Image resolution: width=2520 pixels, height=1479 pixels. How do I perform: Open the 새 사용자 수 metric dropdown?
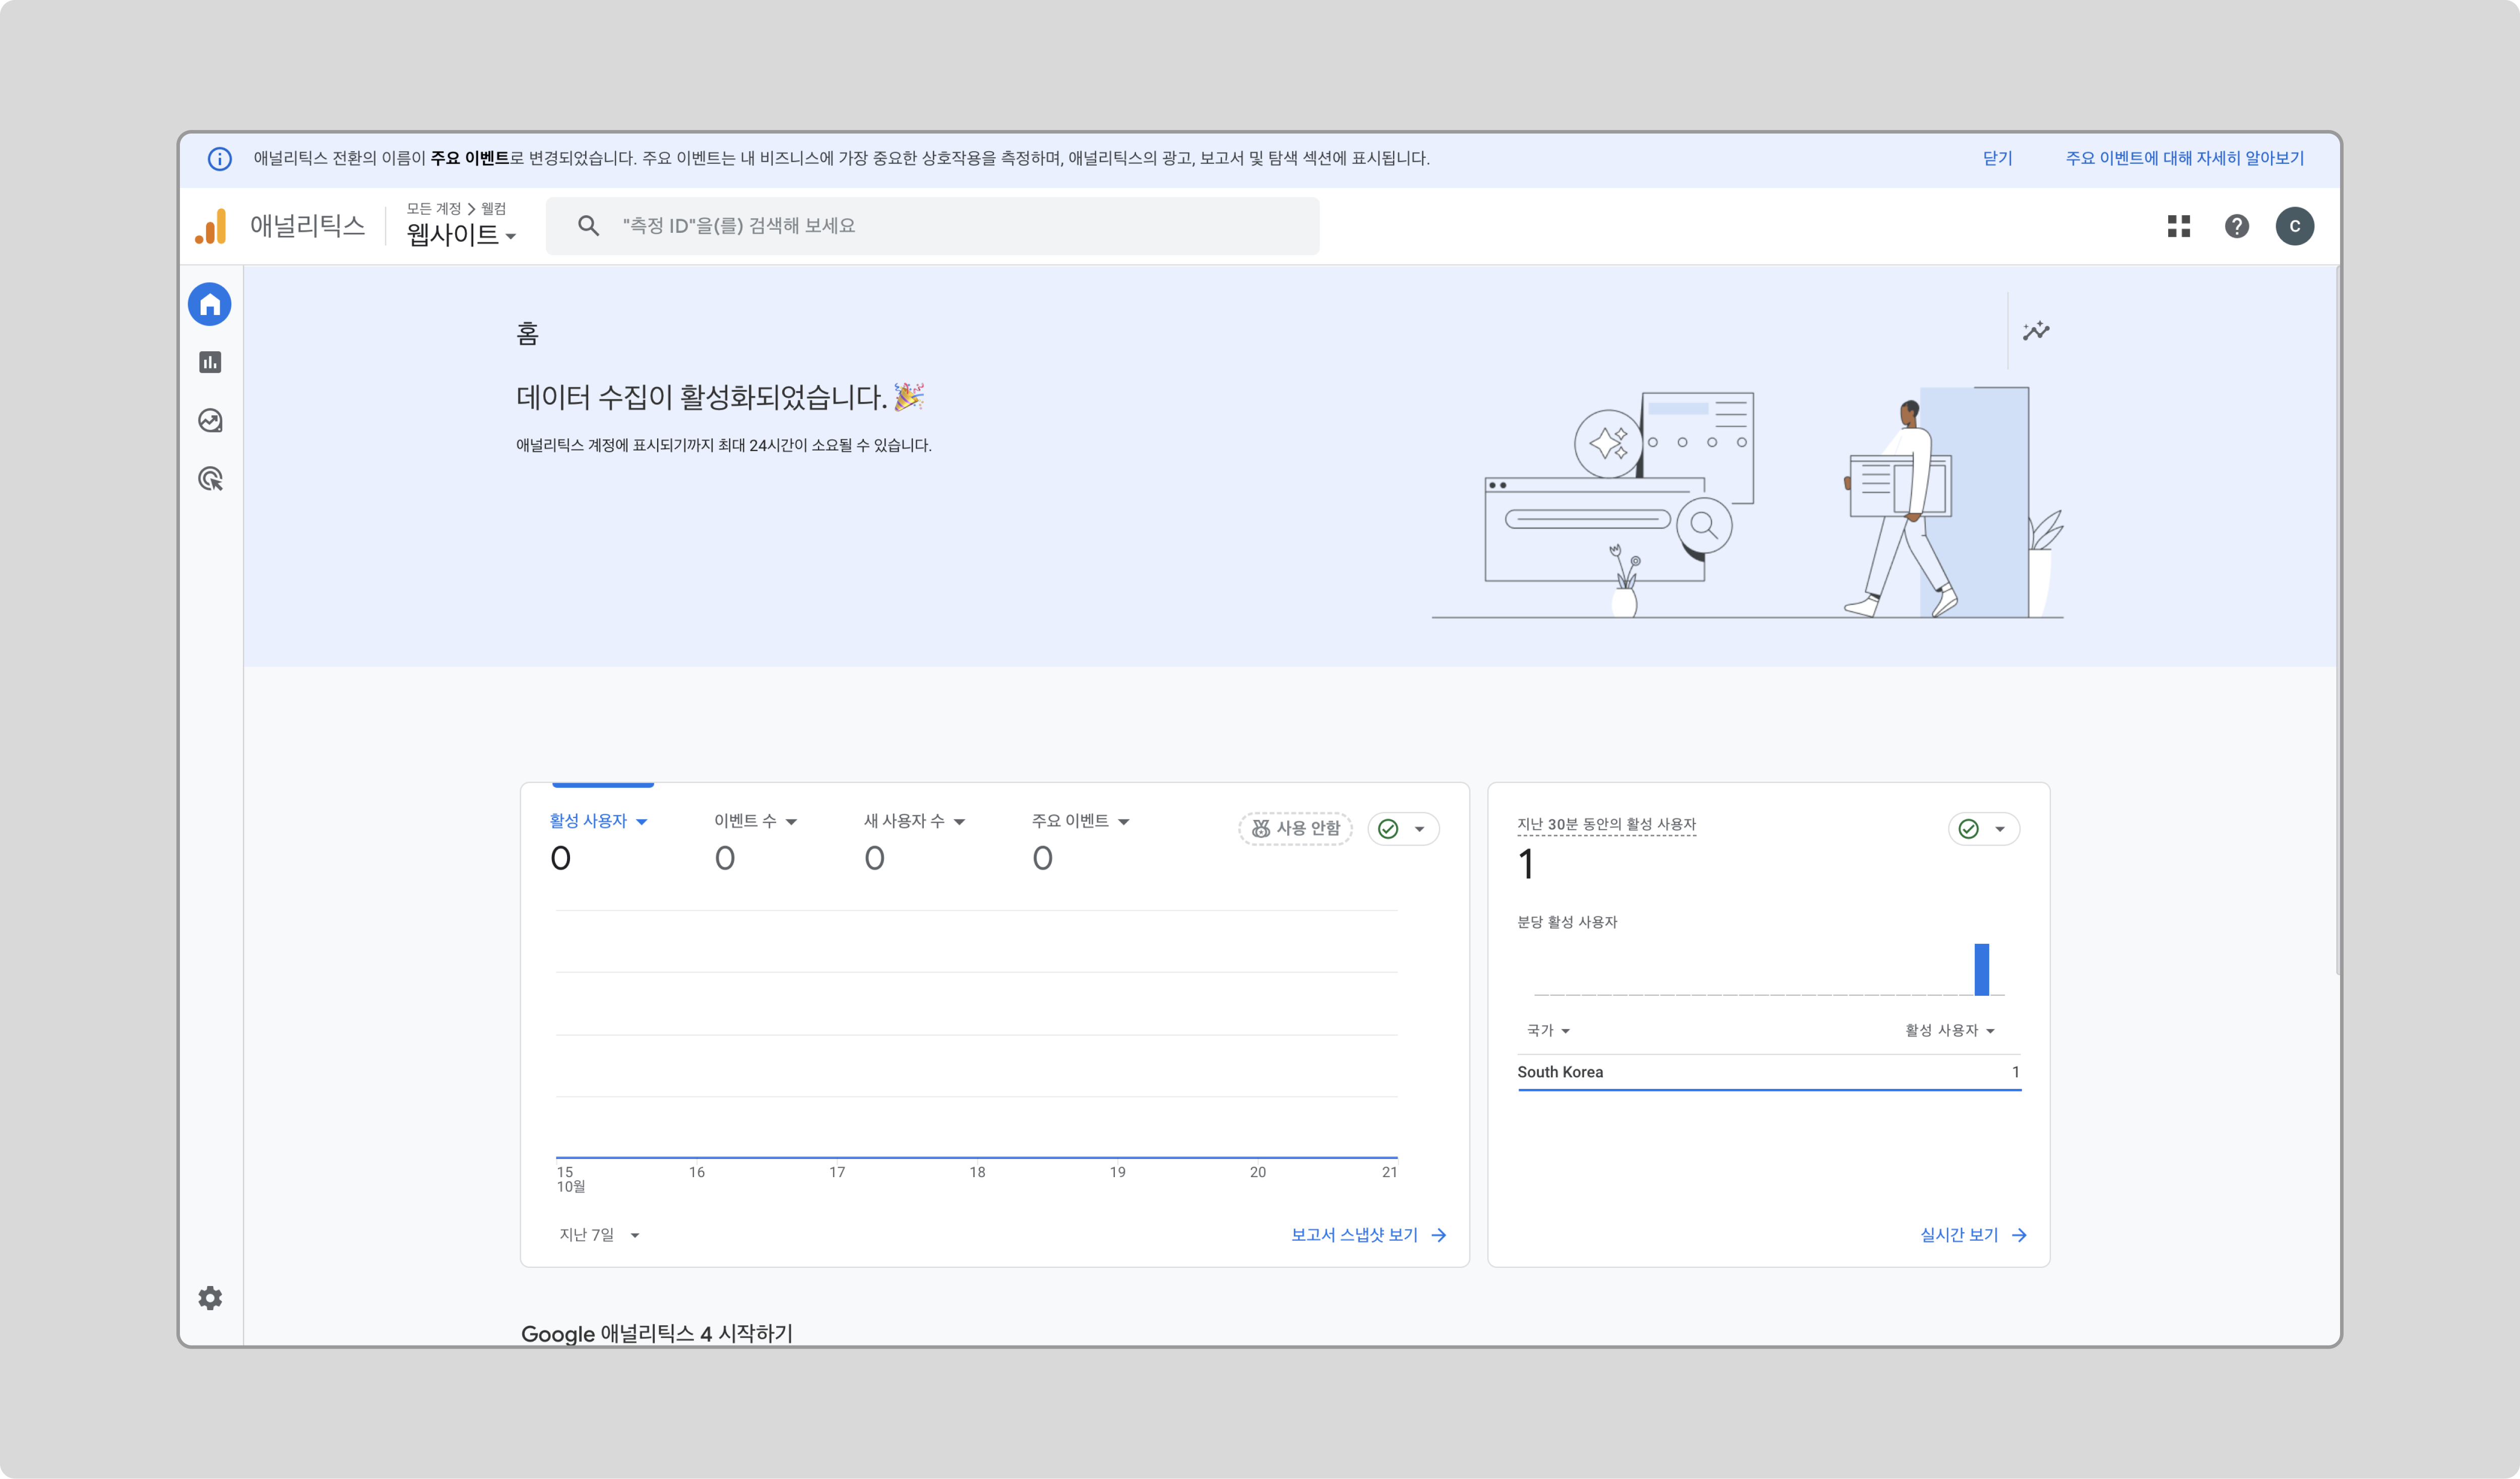coord(914,821)
